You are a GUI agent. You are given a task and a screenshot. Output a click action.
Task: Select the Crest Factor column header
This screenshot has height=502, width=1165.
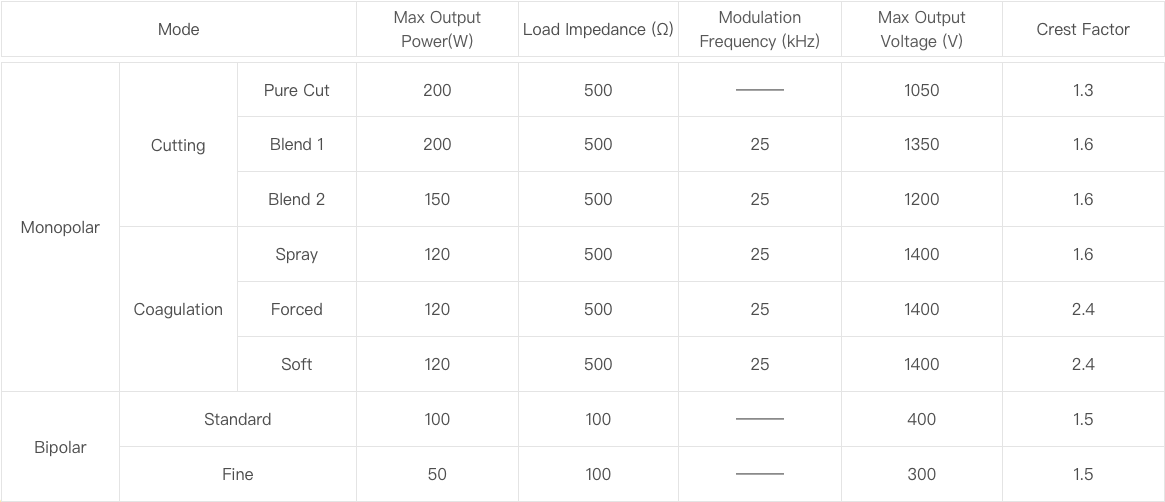pos(1082,30)
